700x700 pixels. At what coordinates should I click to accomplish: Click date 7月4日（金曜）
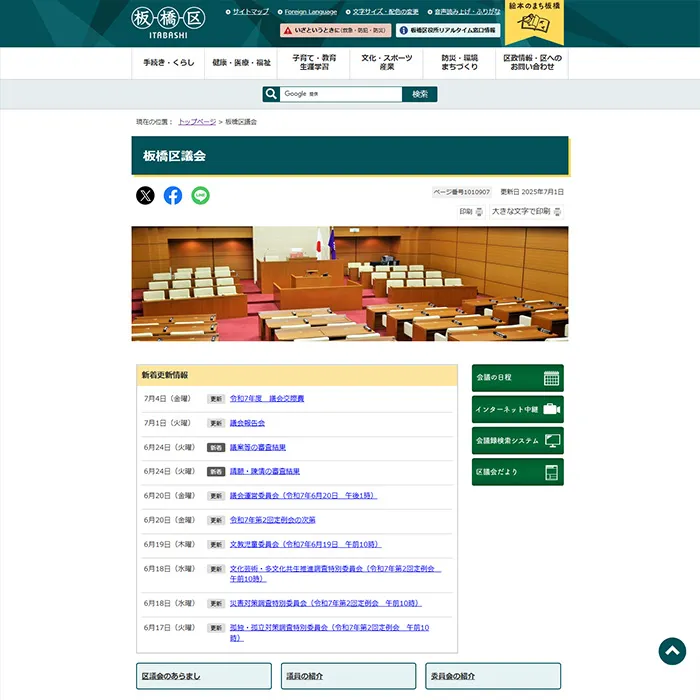[167, 399]
